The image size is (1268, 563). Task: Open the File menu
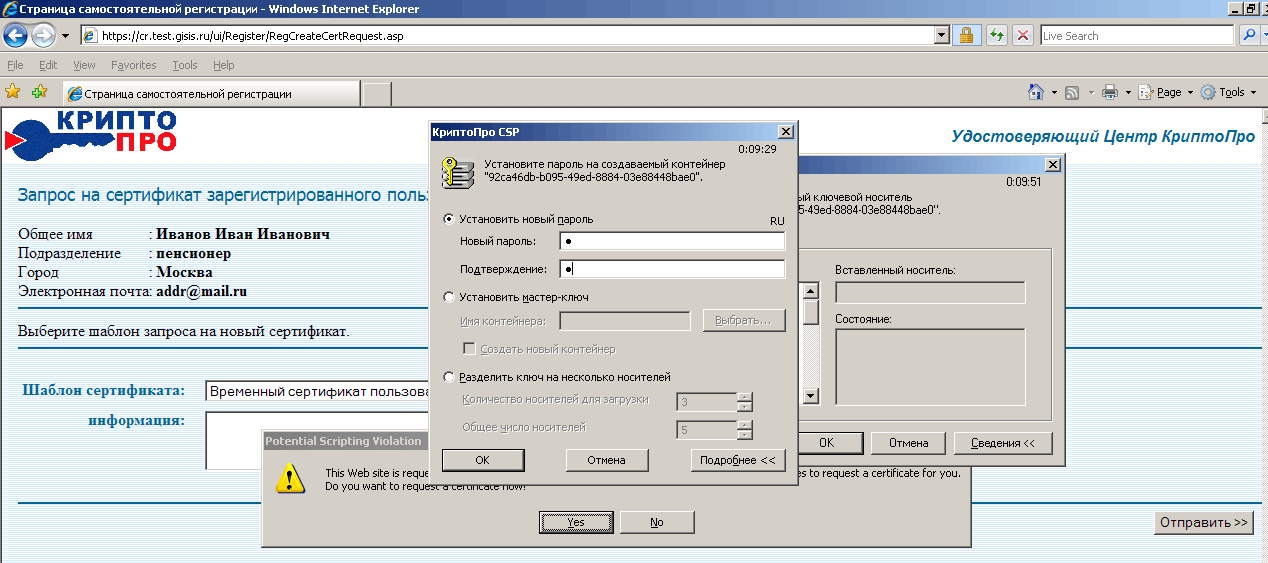(x=15, y=65)
